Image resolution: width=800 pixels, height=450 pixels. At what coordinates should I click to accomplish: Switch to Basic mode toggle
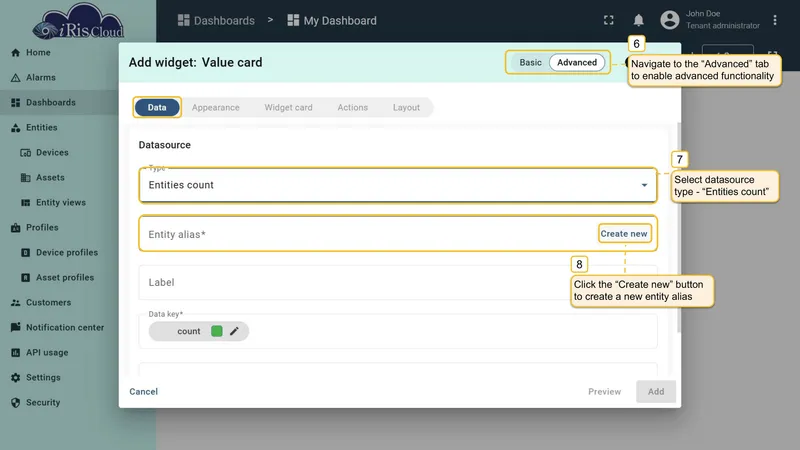[530, 62]
